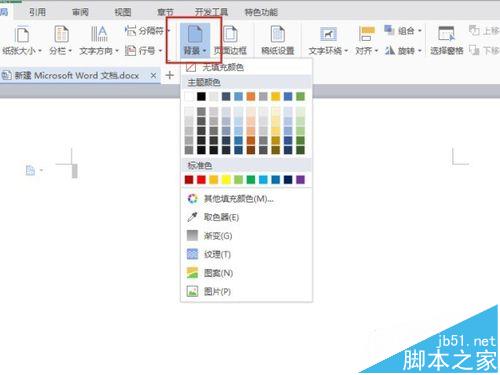
Task: Open the 选择窗格 selection pane
Action: coord(446,34)
